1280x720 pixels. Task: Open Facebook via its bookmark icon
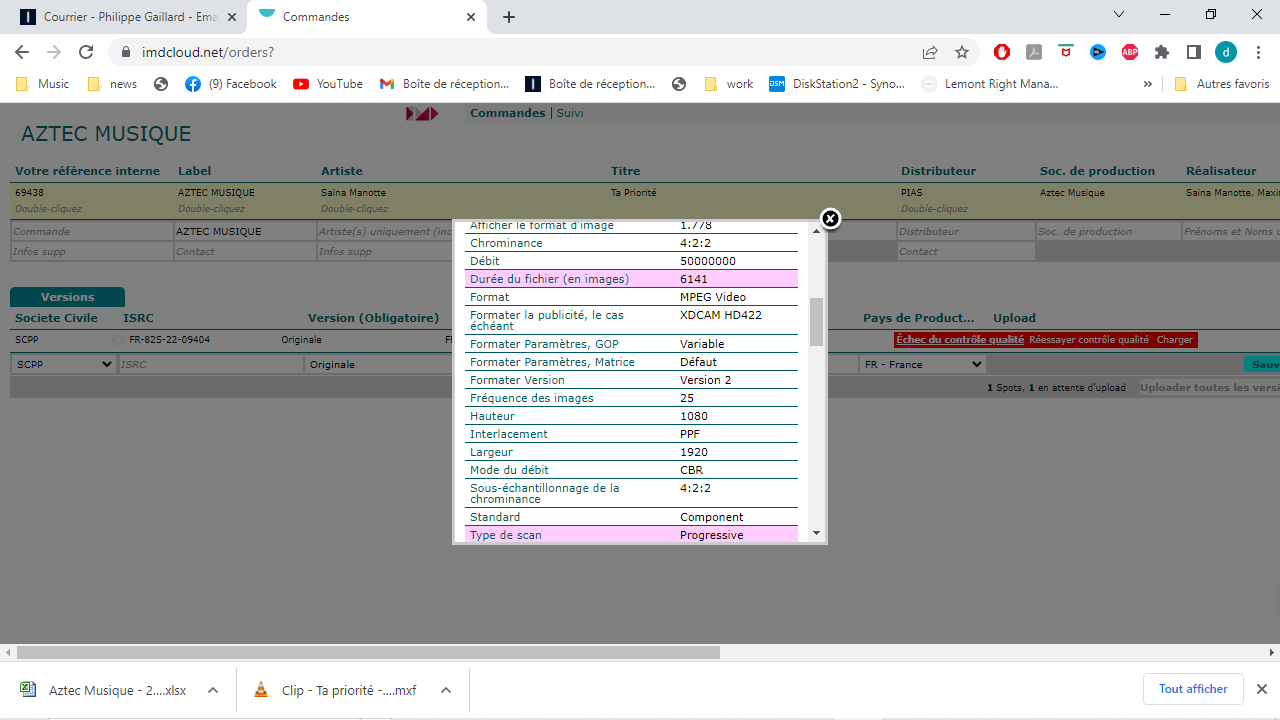pos(193,84)
